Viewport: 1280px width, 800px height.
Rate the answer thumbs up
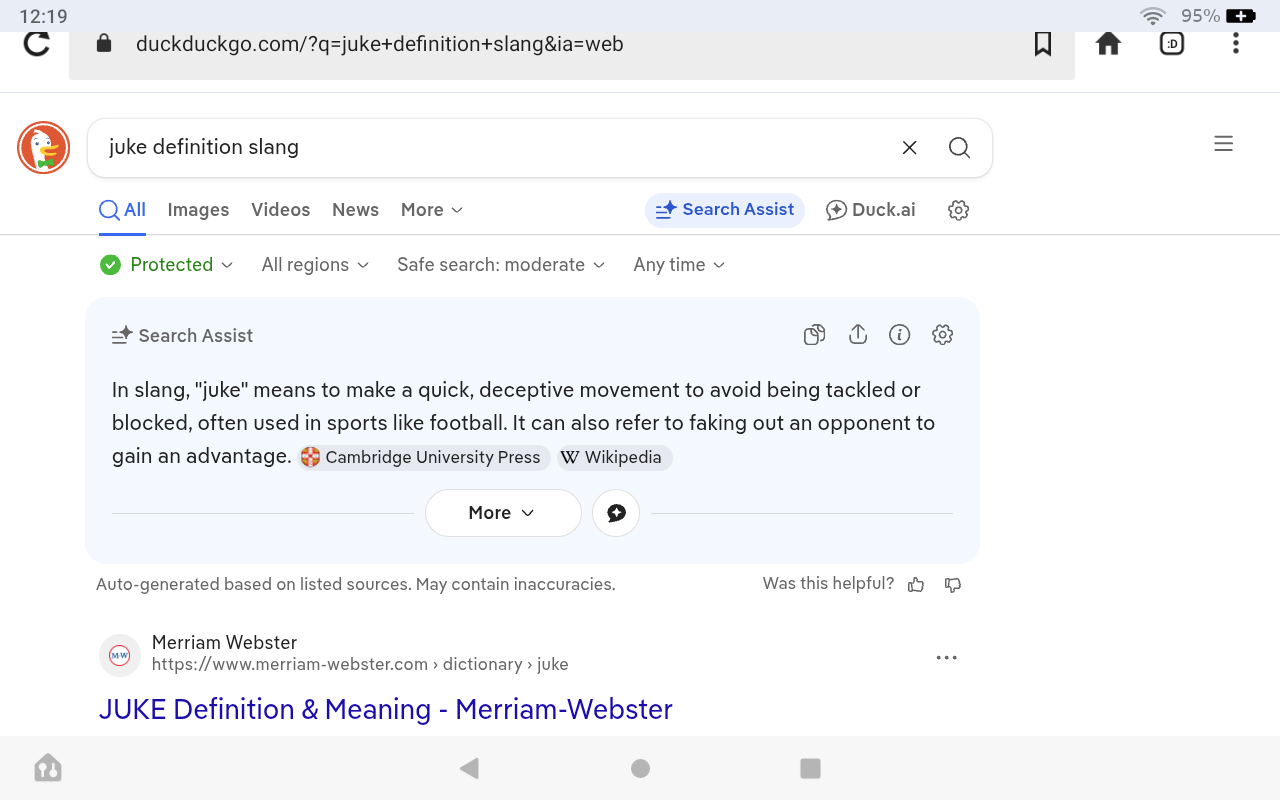pos(916,585)
